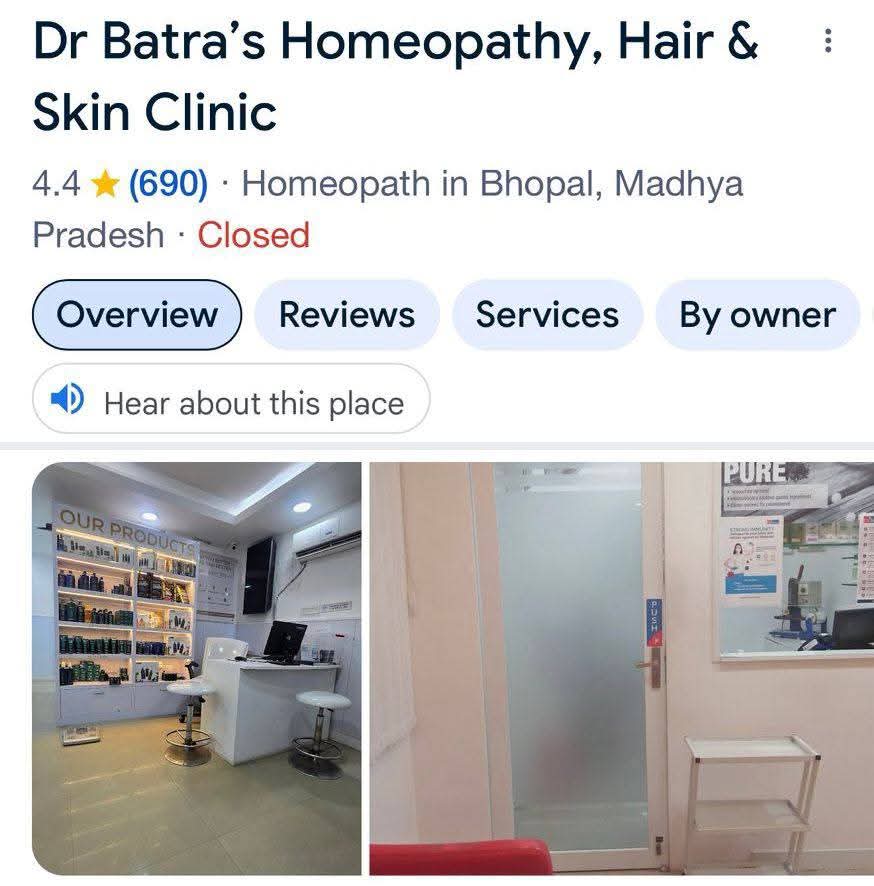The width and height of the screenshot is (874, 886).
Task: Open the Services tab
Action: click(547, 315)
